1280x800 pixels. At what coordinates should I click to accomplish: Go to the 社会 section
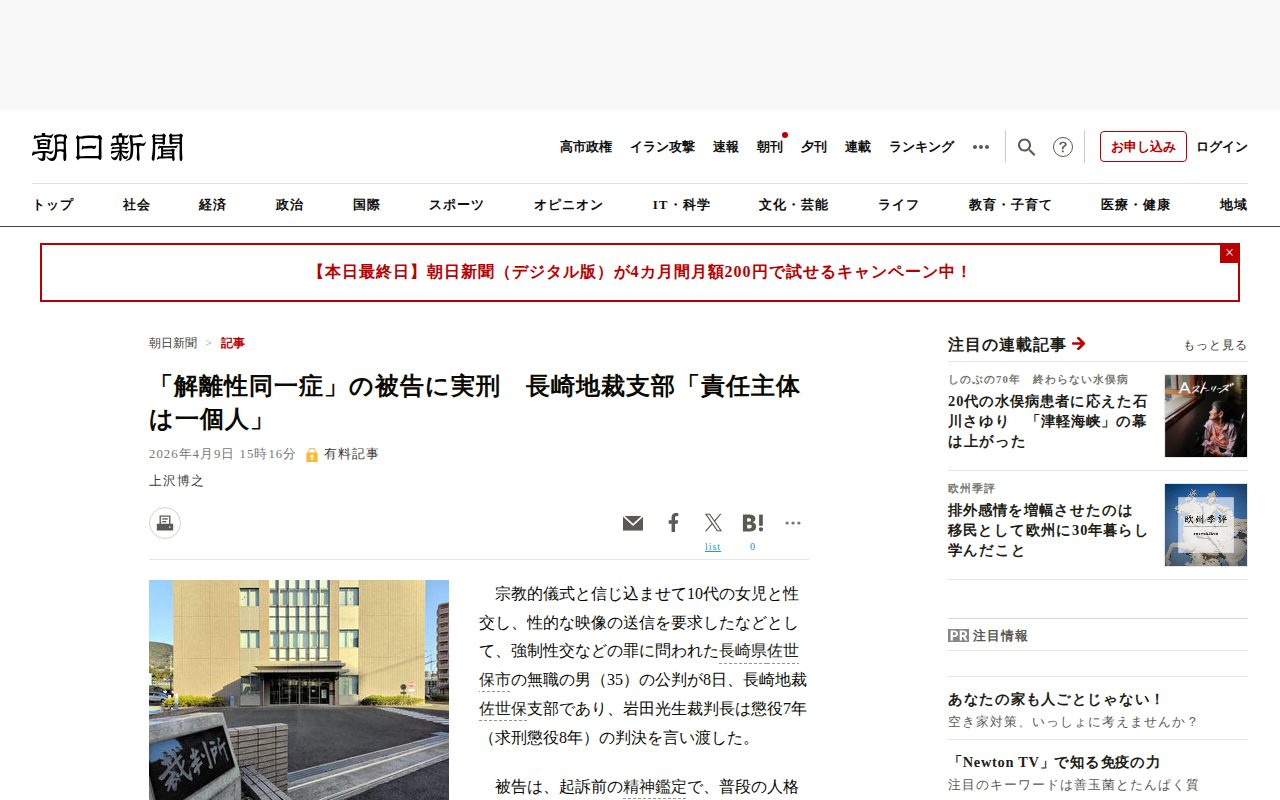click(137, 205)
